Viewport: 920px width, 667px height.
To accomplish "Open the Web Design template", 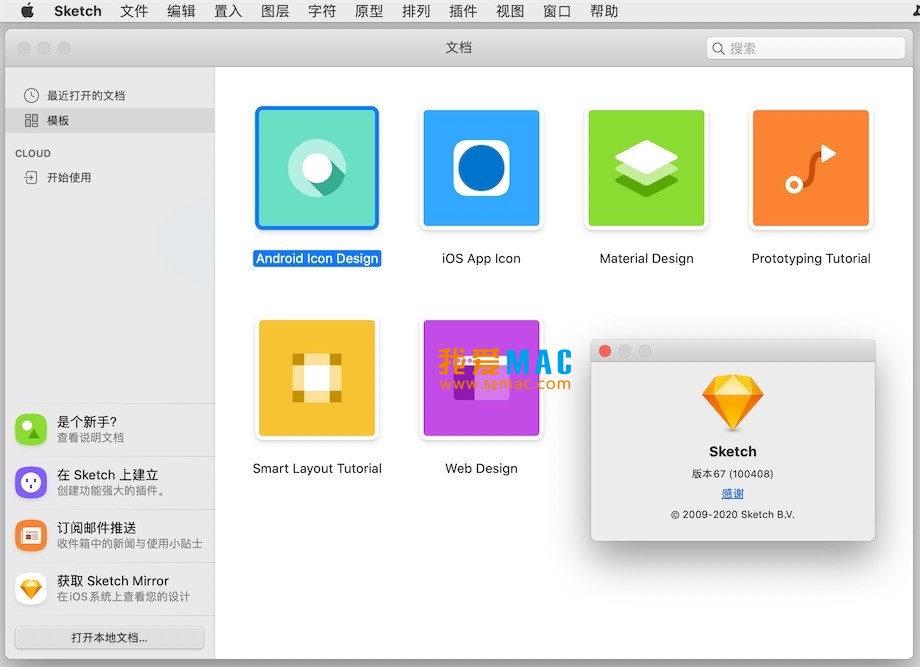I will point(481,378).
